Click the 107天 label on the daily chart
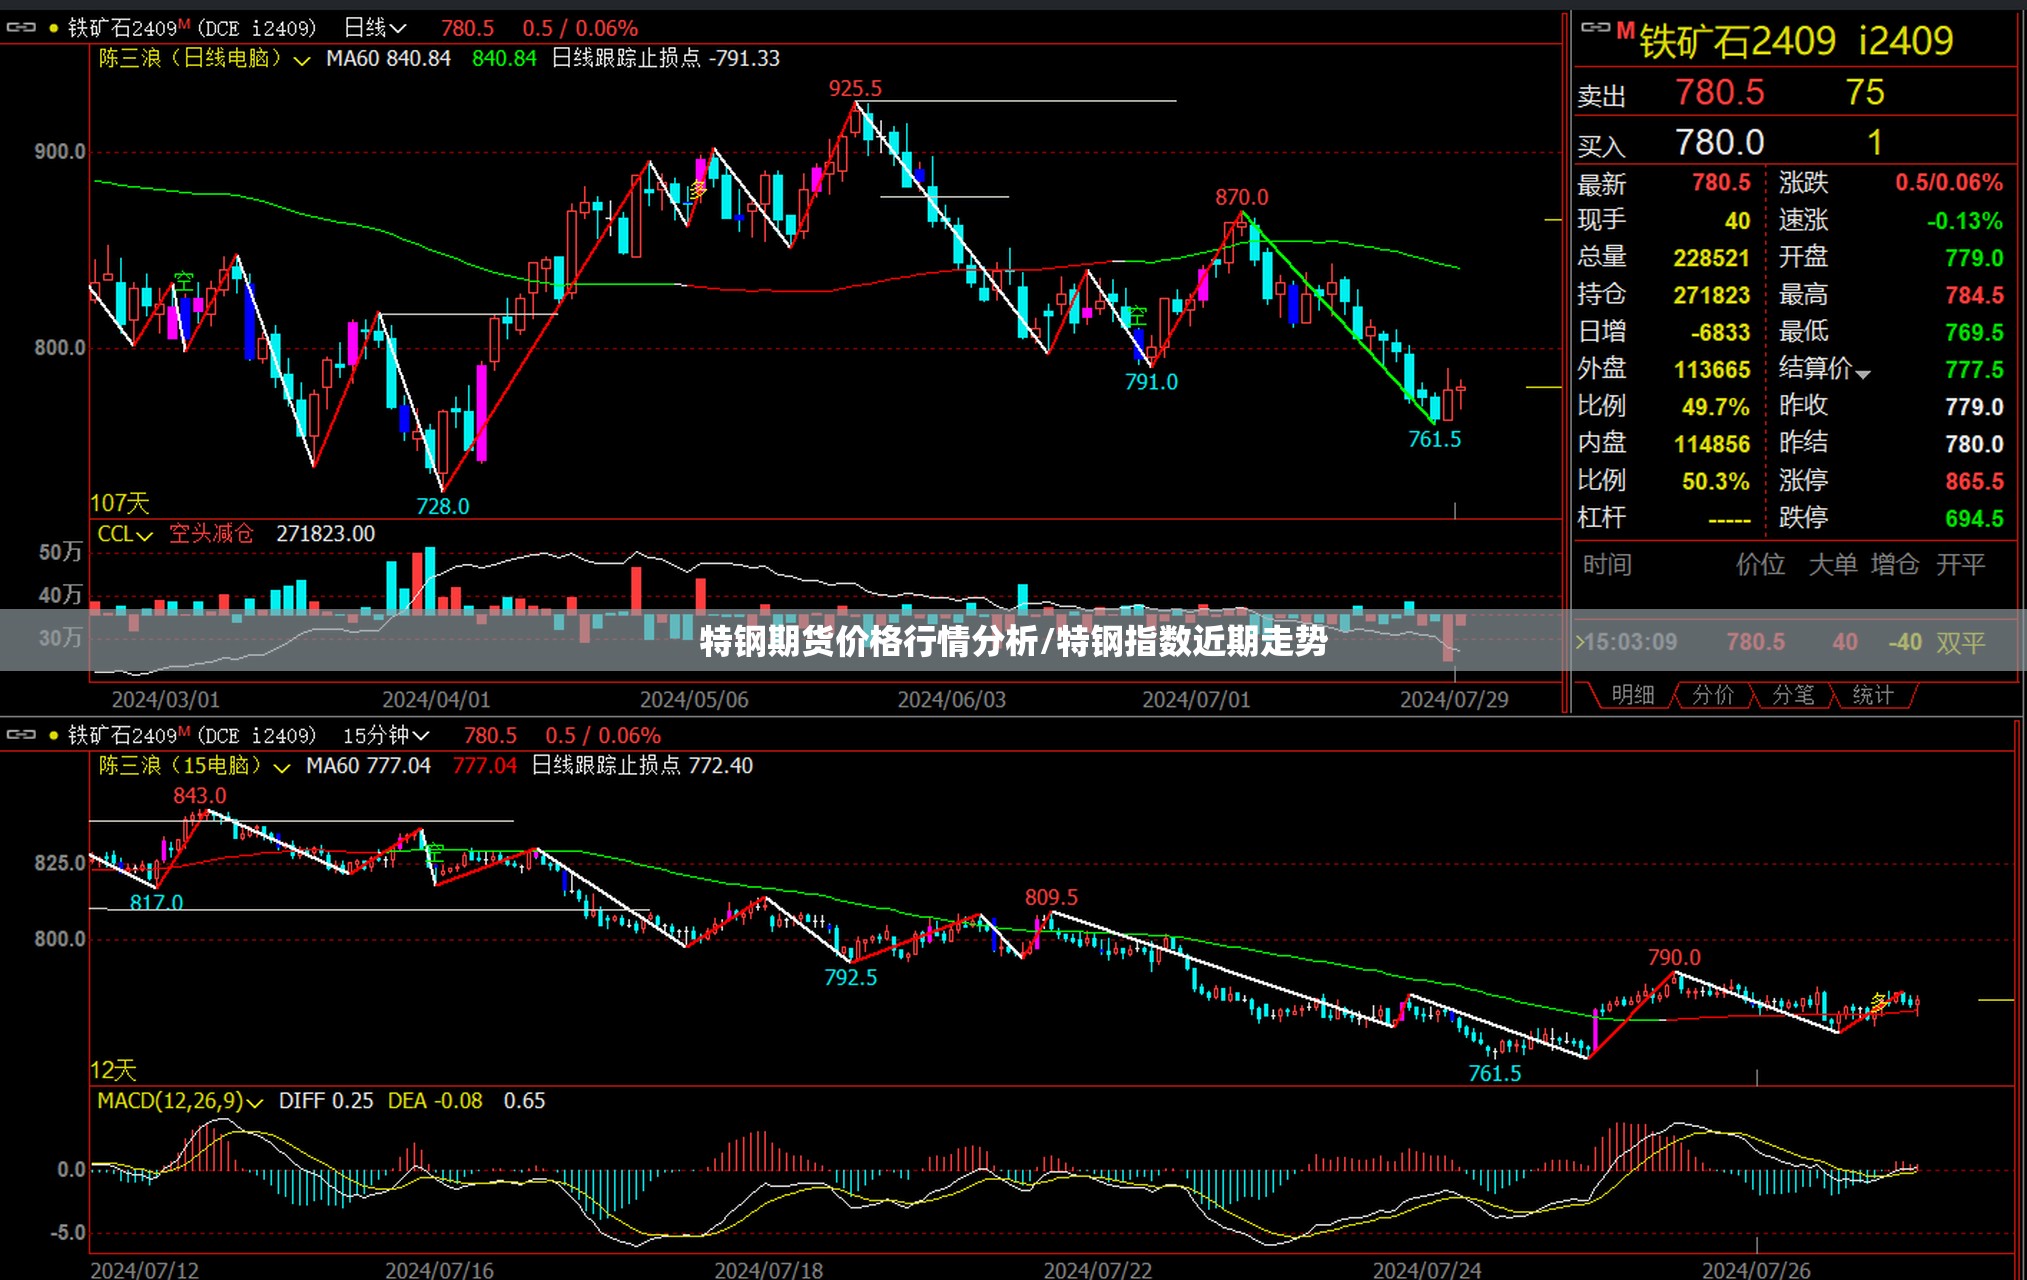The height and width of the screenshot is (1280, 2027). 119,503
